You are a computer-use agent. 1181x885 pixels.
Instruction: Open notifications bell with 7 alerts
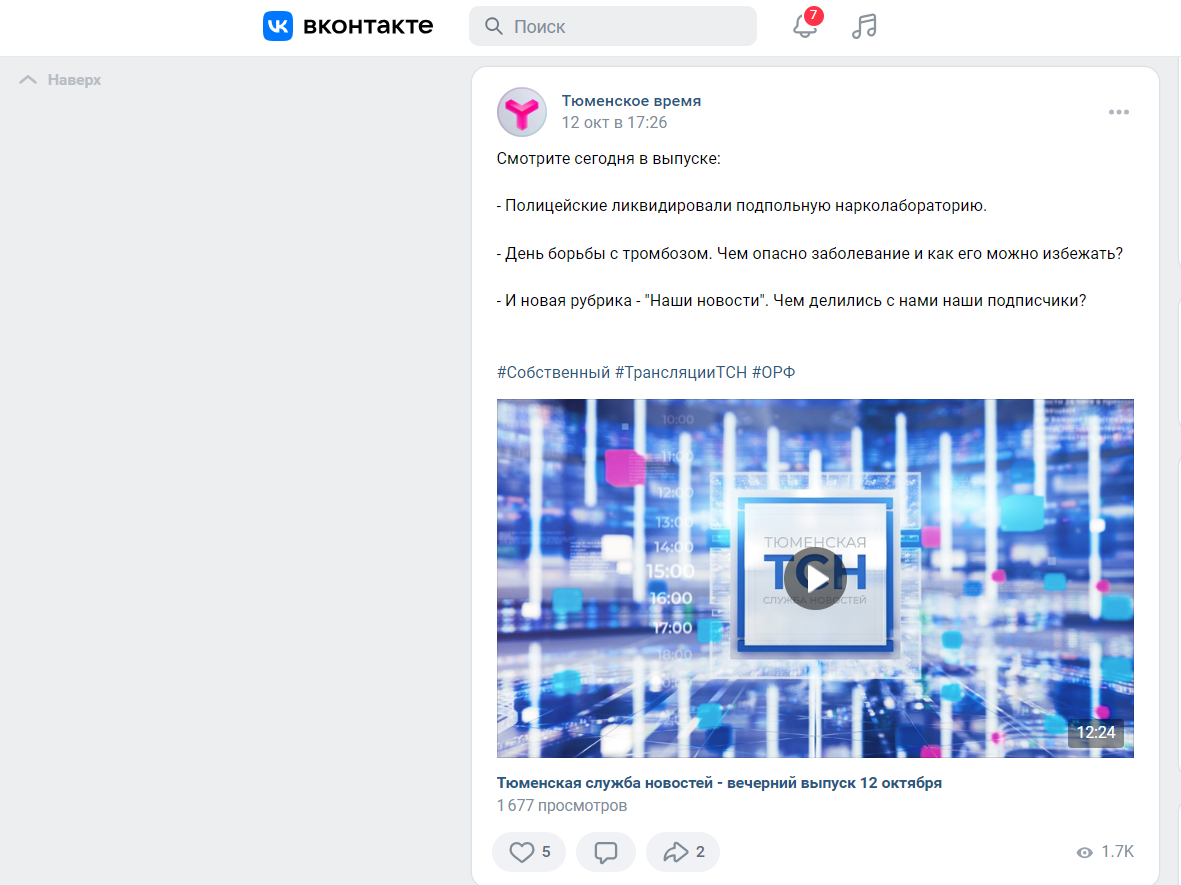tap(805, 26)
